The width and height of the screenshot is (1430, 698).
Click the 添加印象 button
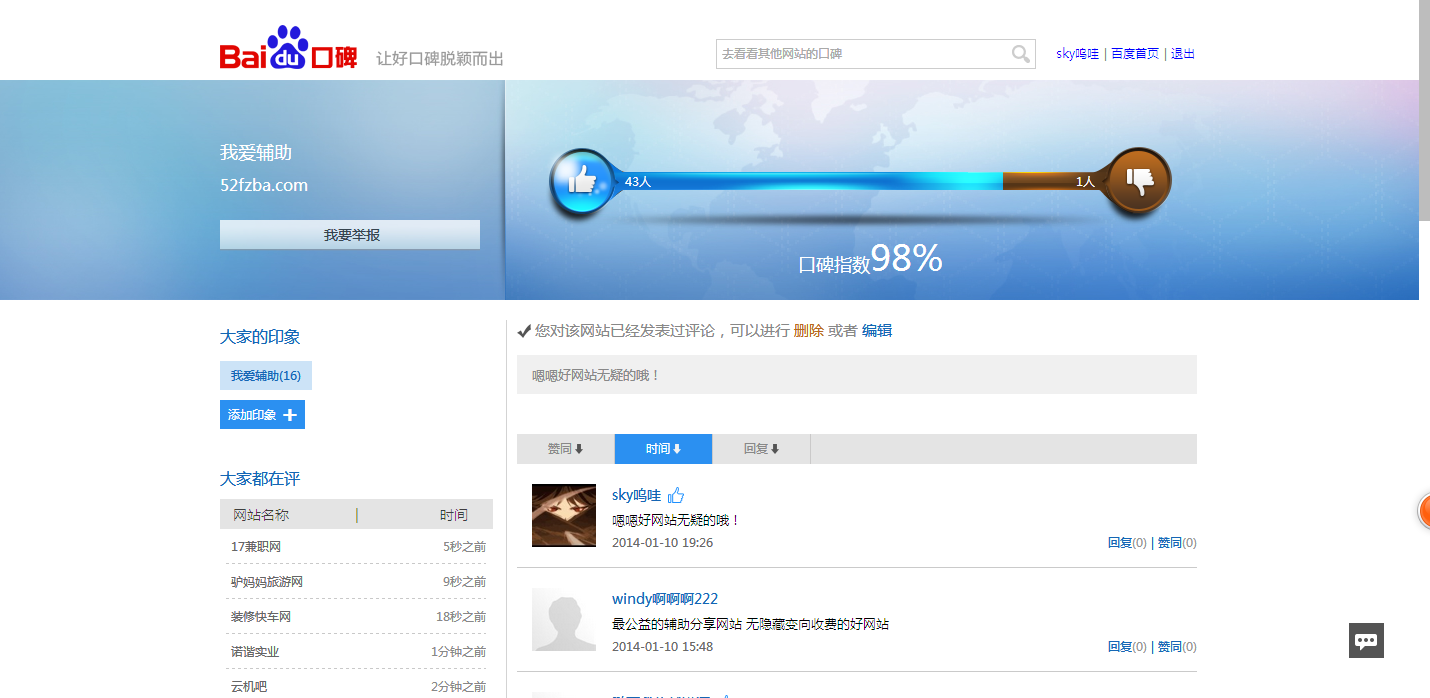(x=262, y=415)
